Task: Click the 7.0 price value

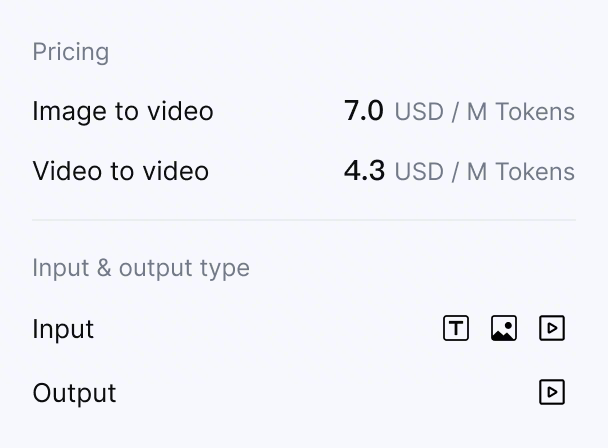Action: click(x=364, y=111)
